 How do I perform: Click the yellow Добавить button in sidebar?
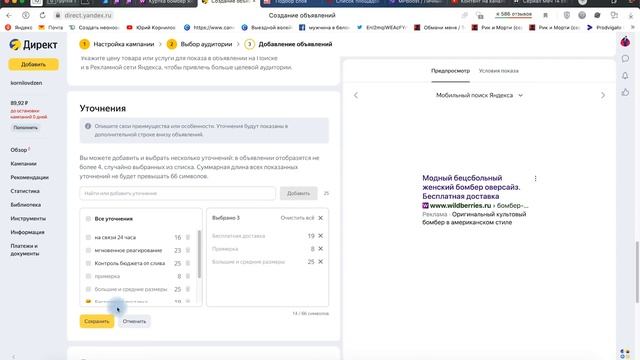click(x=33, y=64)
